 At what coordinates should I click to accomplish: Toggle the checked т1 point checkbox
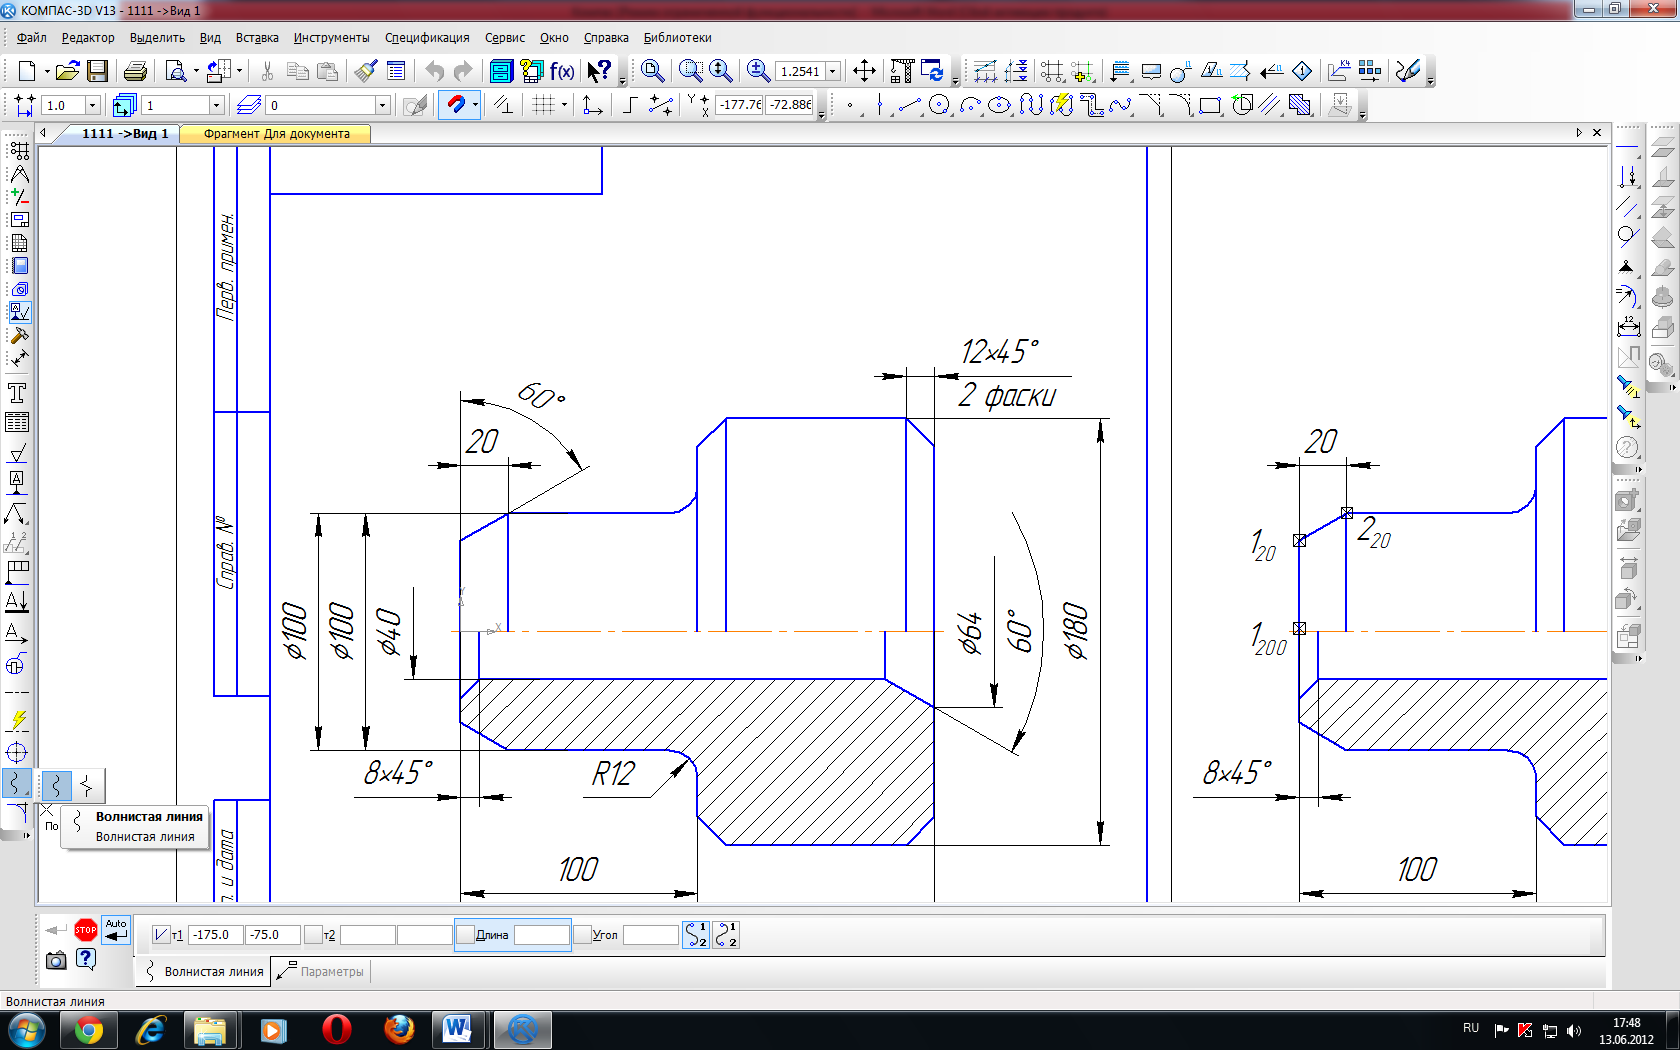(160, 935)
